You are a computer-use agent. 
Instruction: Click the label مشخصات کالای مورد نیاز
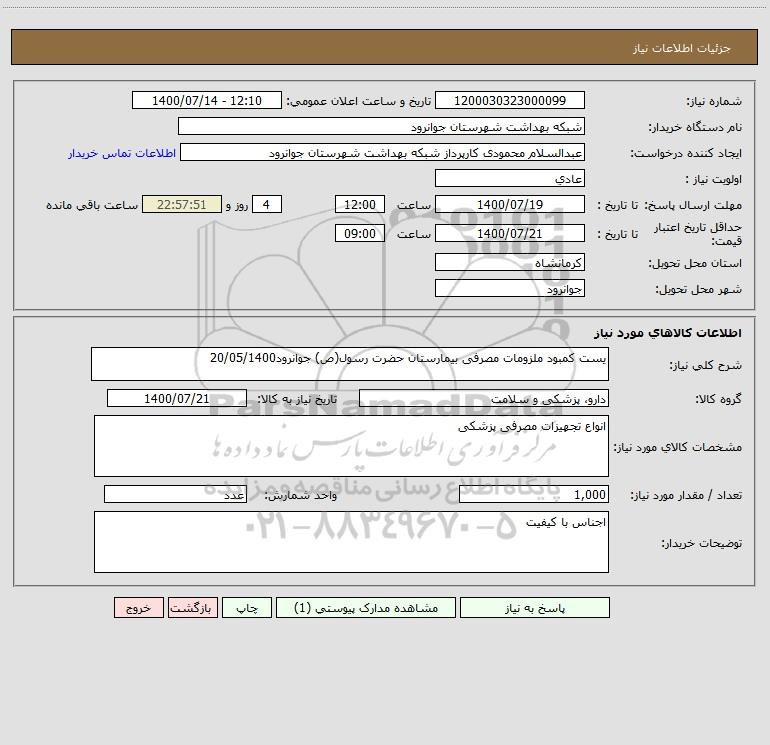pos(678,447)
